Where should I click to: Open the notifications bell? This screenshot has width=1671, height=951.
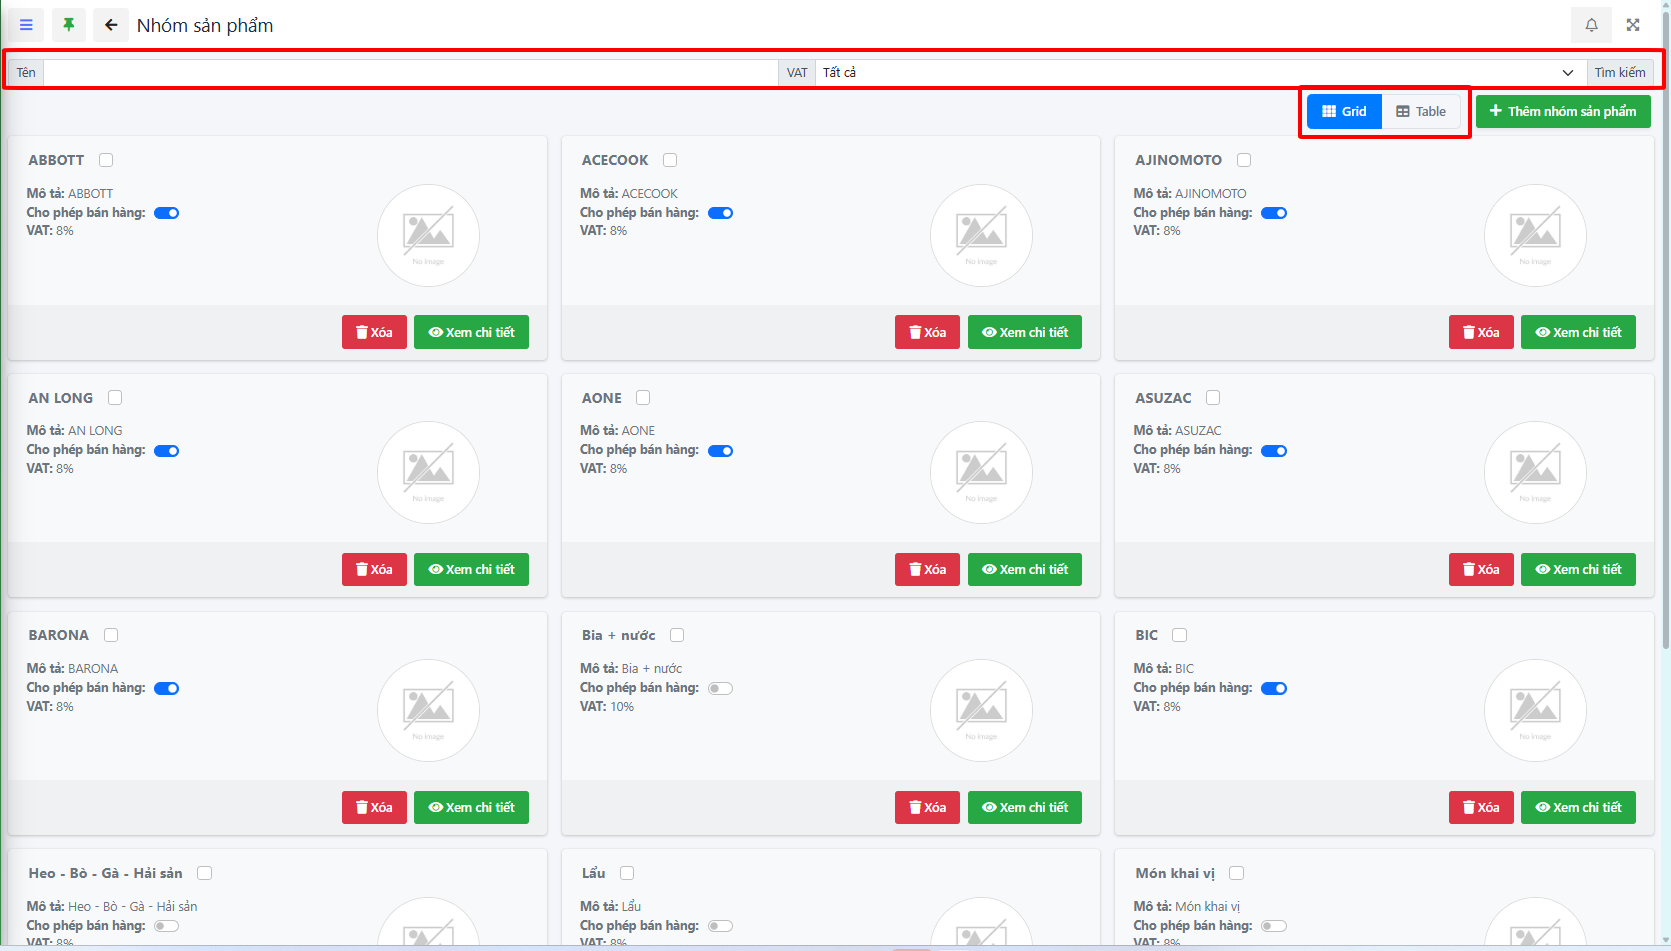point(1591,25)
